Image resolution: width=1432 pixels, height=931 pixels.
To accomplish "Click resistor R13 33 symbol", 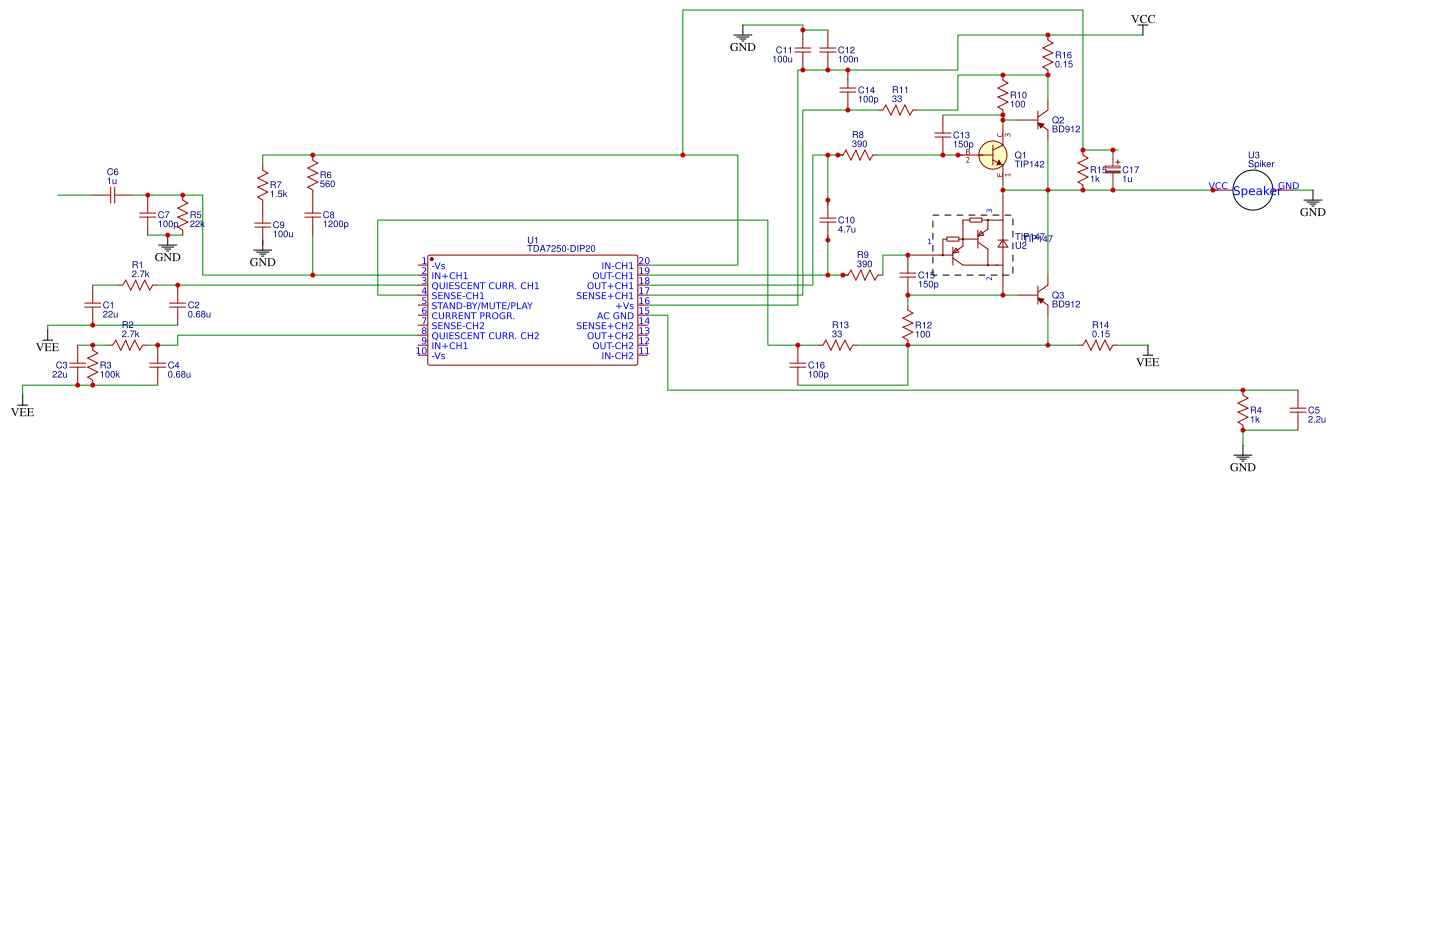I will tap(838, 345).
